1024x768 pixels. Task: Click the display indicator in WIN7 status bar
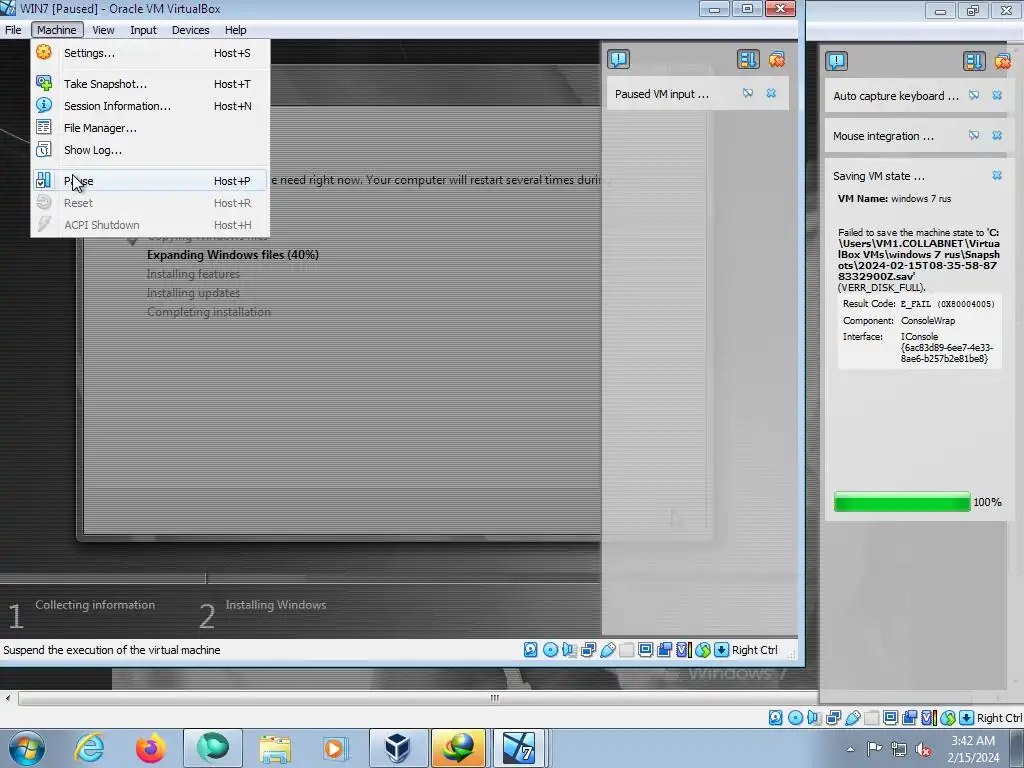coord(645,650)
